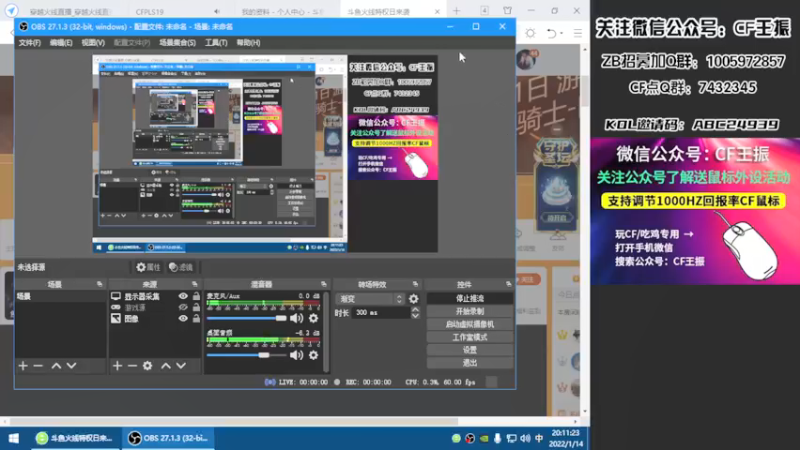Click the sun brightness icon in the browser toolbar

pyautogui.click(x=531, y=34)
